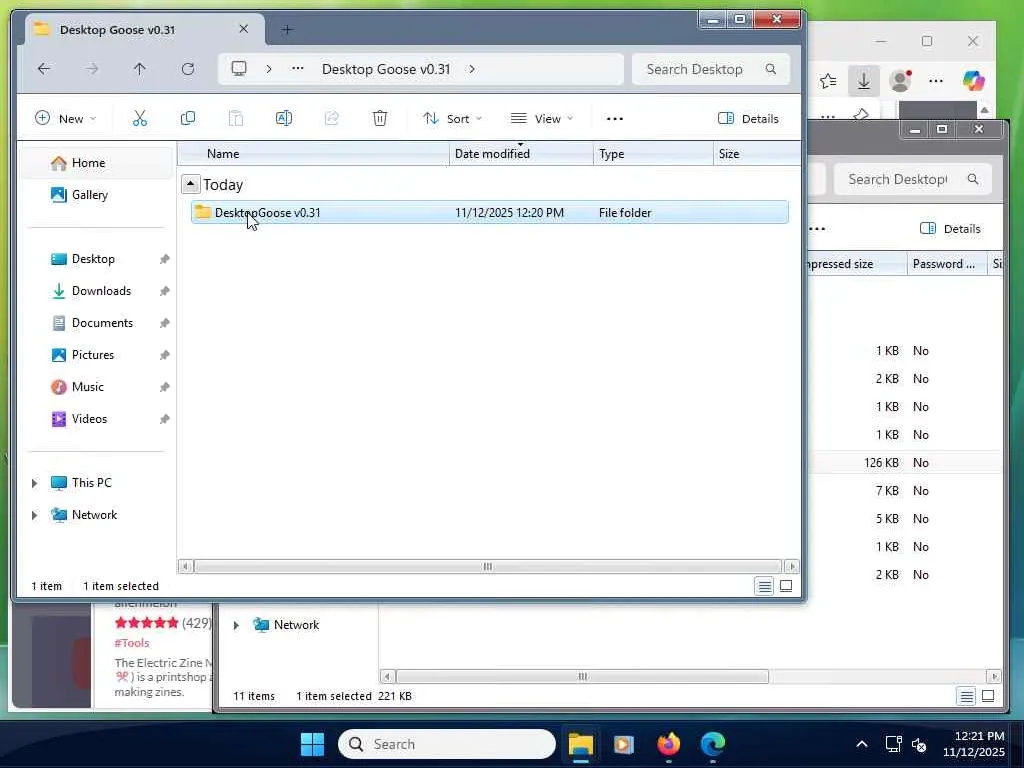This screenshot has width=1024, height=768.
Task: Expand Network in front navigation pane
Action: point(34,515)
